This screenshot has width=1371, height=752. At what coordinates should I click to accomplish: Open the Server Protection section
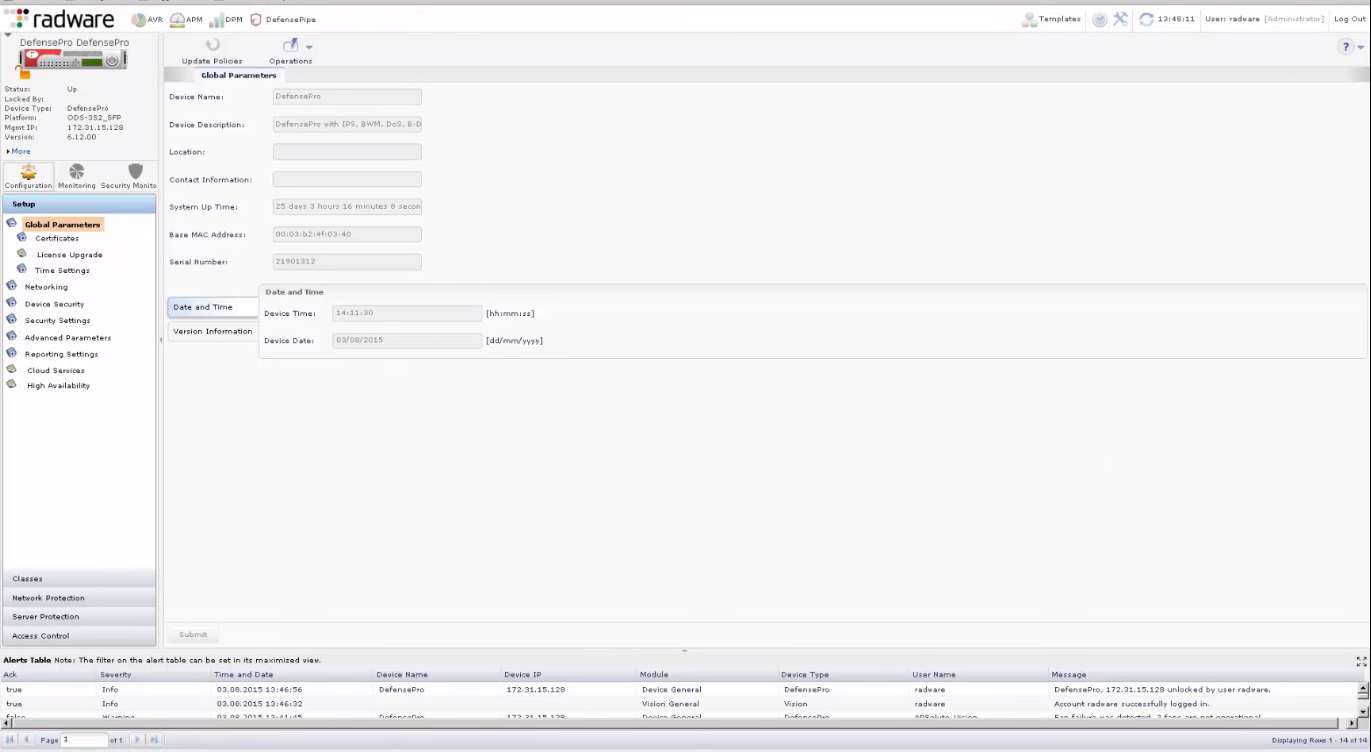[x=79, y=617]
